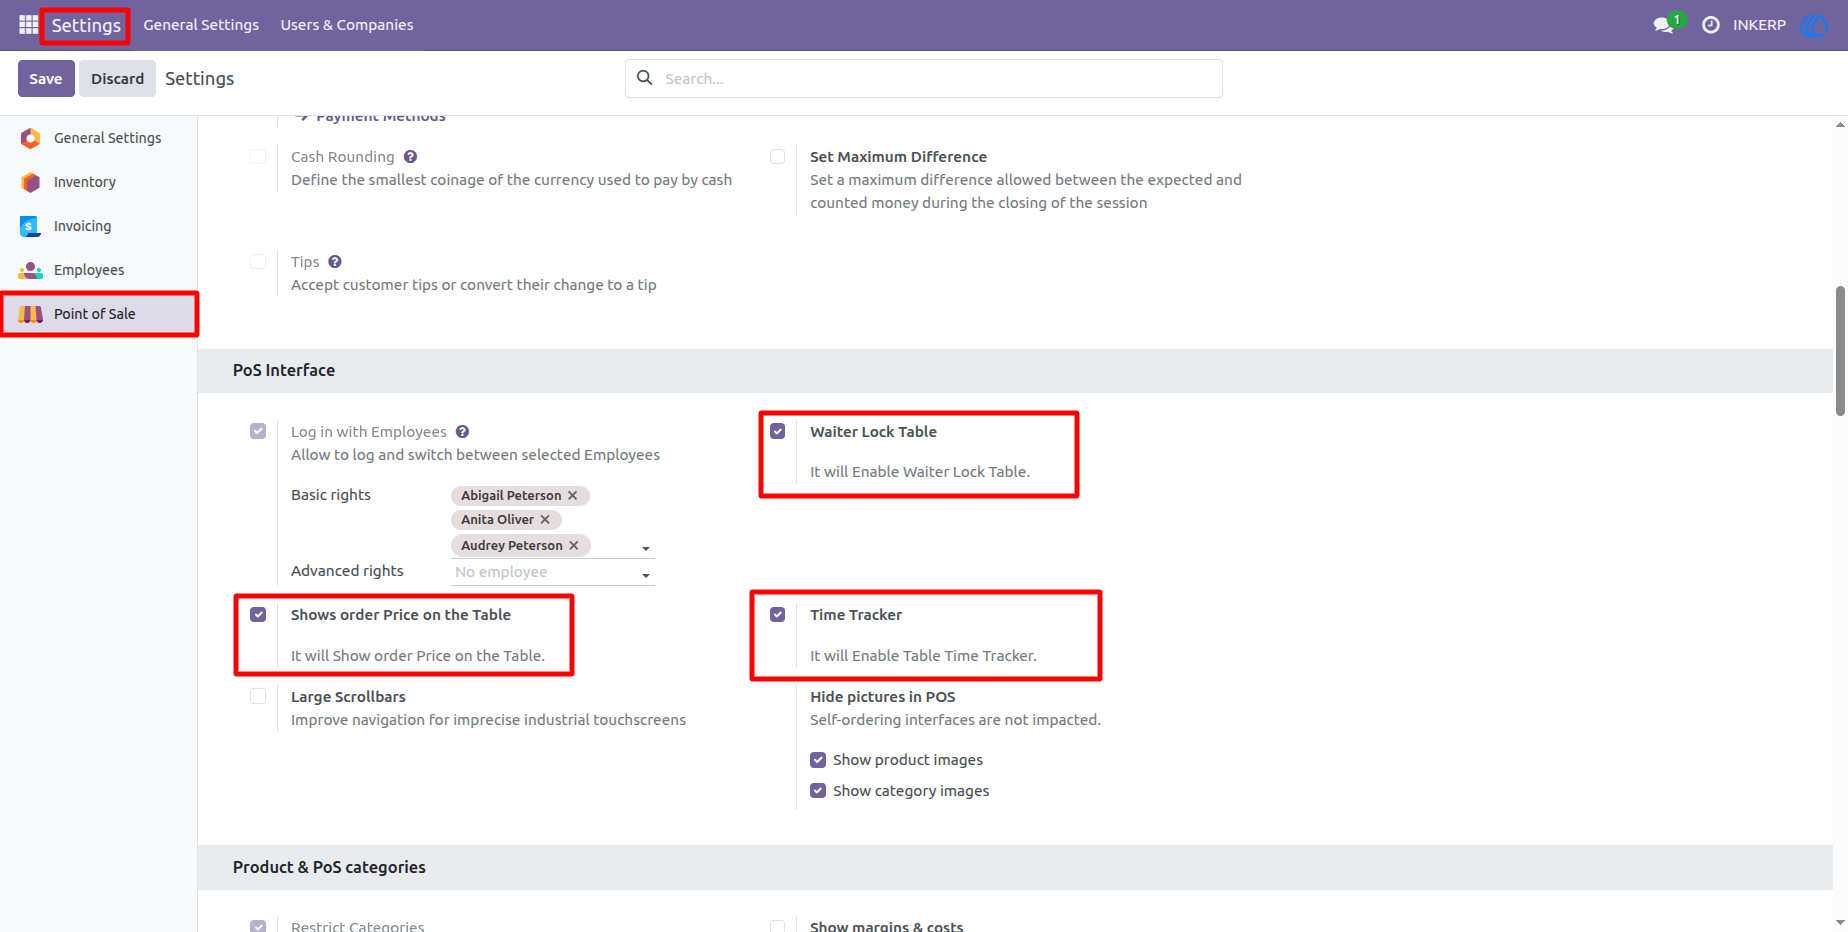
Task: Click the scrollbar down arrow
Action: coord(1840,923)
